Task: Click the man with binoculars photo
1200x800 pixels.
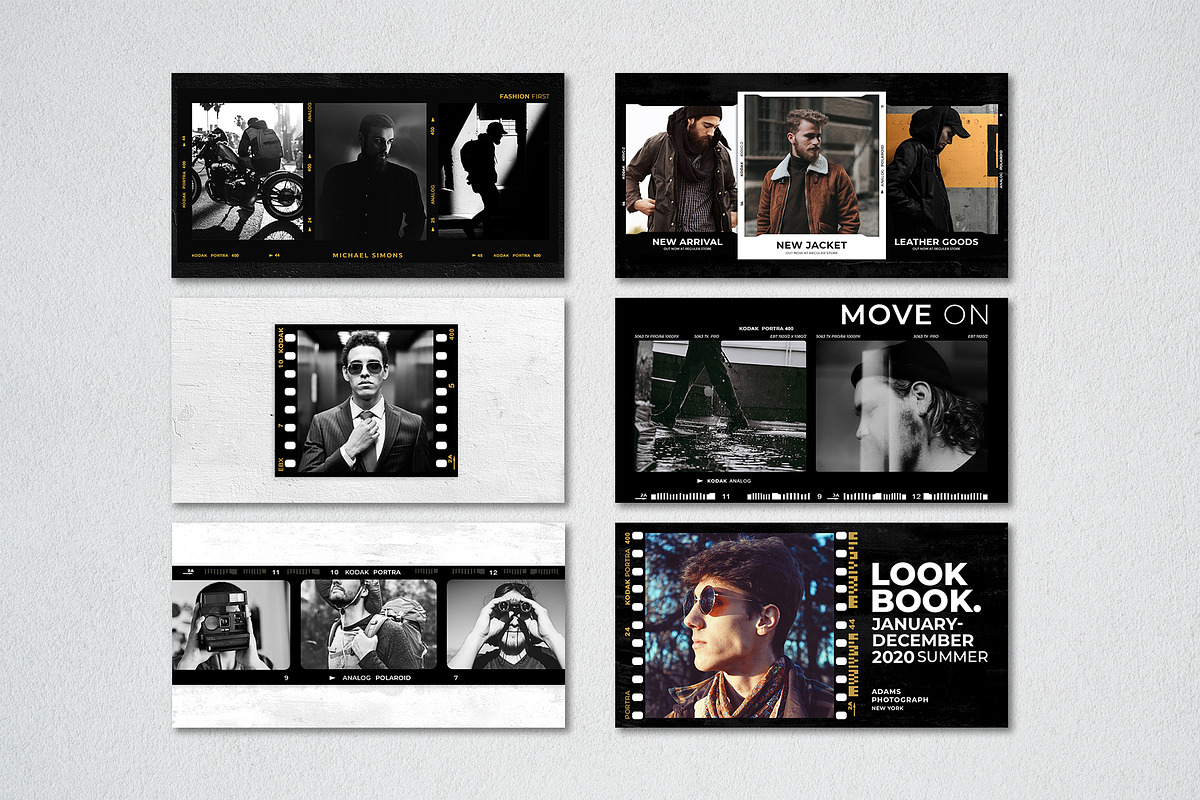Action: (x=506, y=625)
